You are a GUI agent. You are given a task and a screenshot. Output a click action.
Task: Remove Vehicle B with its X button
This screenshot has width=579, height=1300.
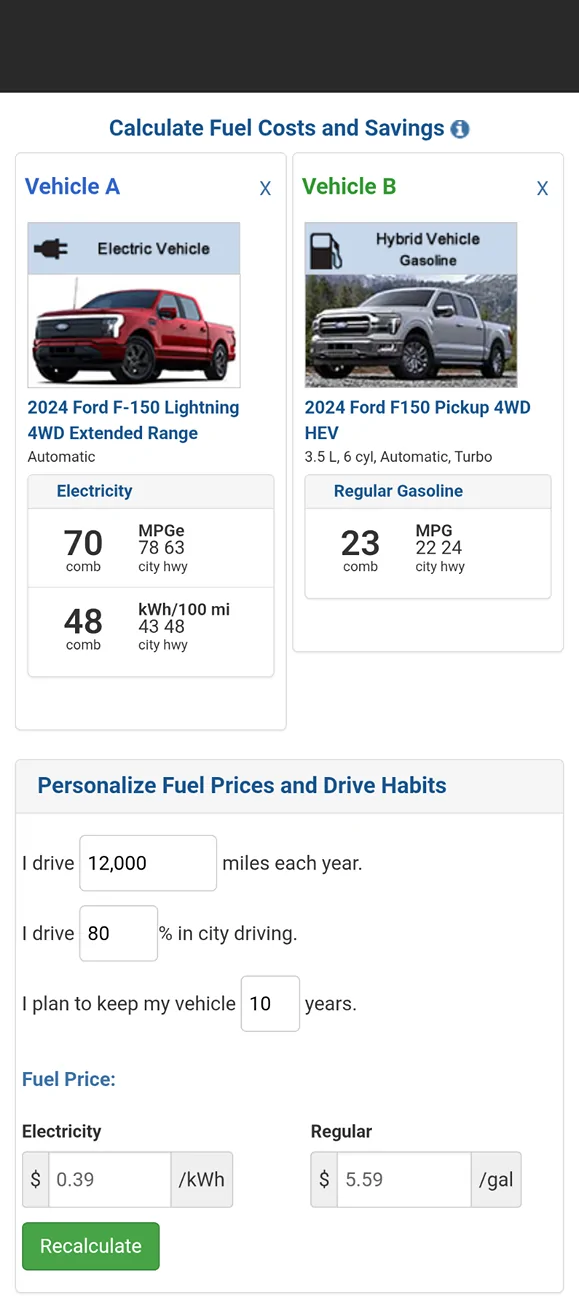[542, 188]
